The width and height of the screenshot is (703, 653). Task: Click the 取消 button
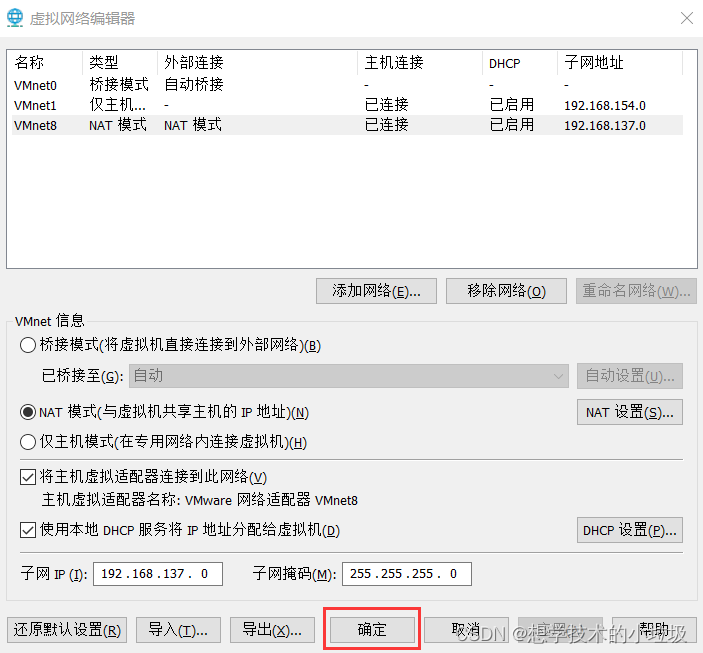(466, 630)
